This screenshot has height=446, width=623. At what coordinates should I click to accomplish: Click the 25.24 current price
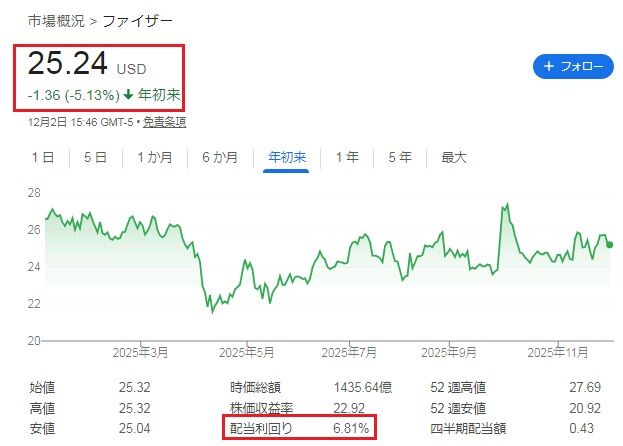(68, 63)
